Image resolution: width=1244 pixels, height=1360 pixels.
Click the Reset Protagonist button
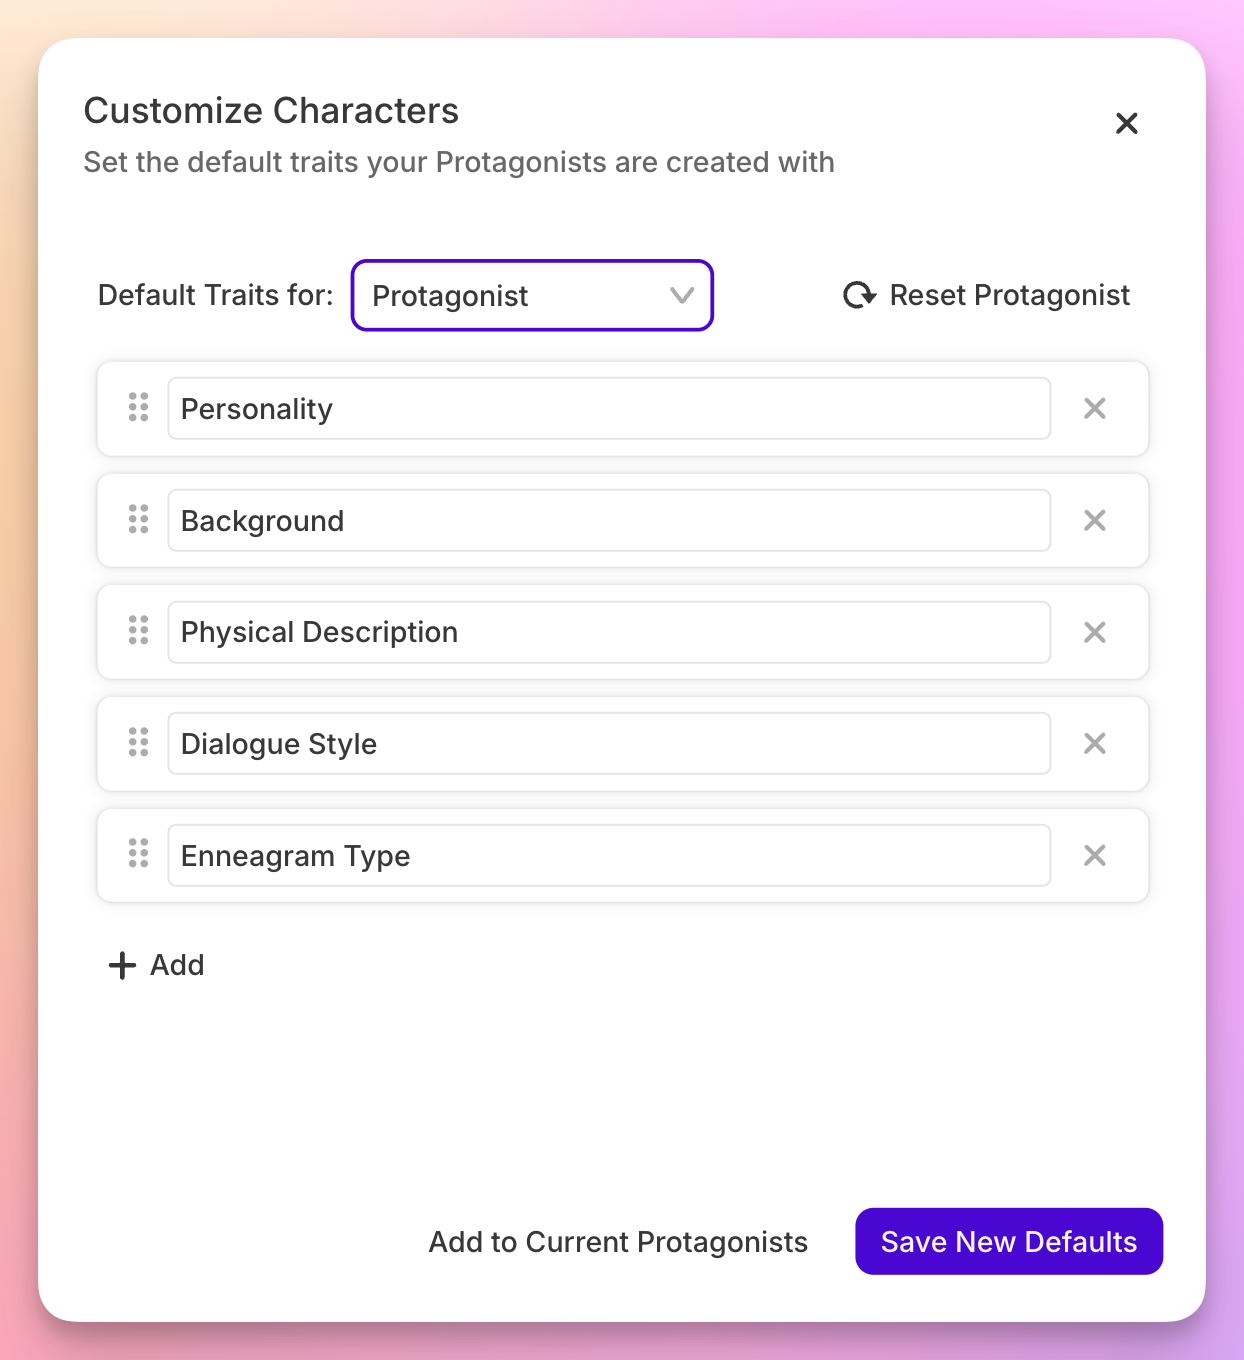(987, 295)
